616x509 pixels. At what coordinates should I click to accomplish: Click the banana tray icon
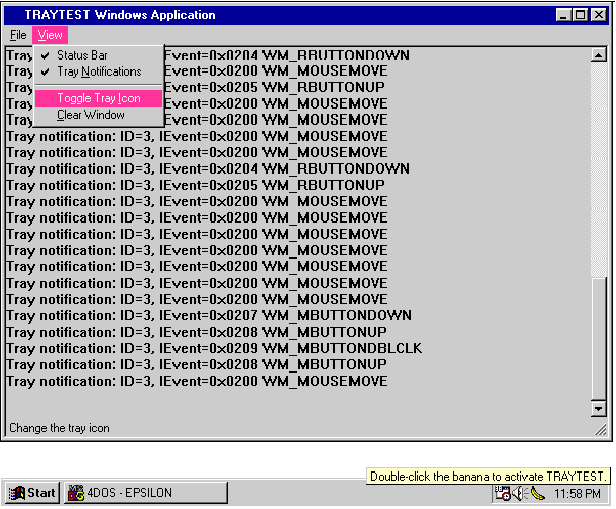(537, 493)
